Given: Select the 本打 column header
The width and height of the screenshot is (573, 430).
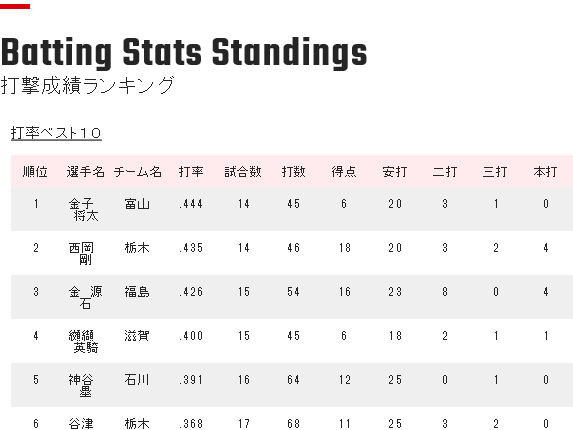Looking at the screenshot, I should coord(545,172).
